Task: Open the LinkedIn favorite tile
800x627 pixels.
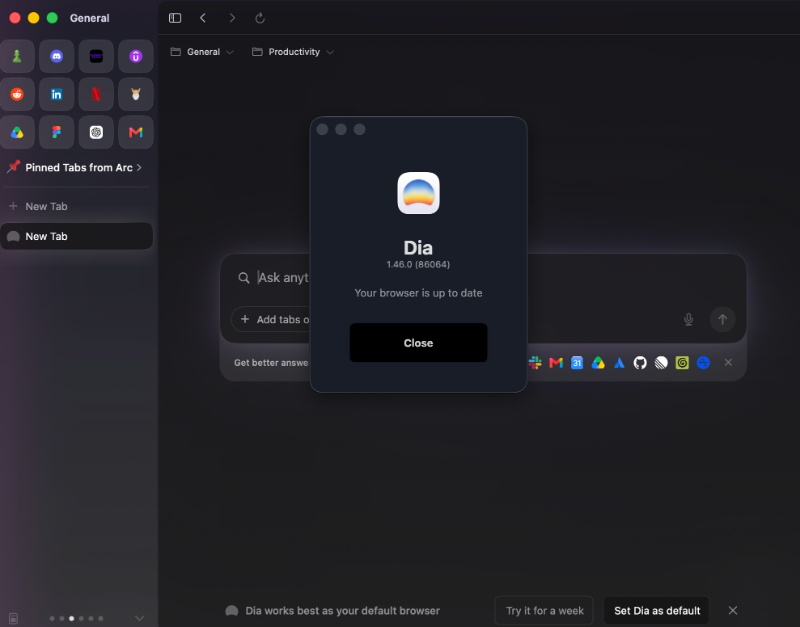Action: (57, 94)
